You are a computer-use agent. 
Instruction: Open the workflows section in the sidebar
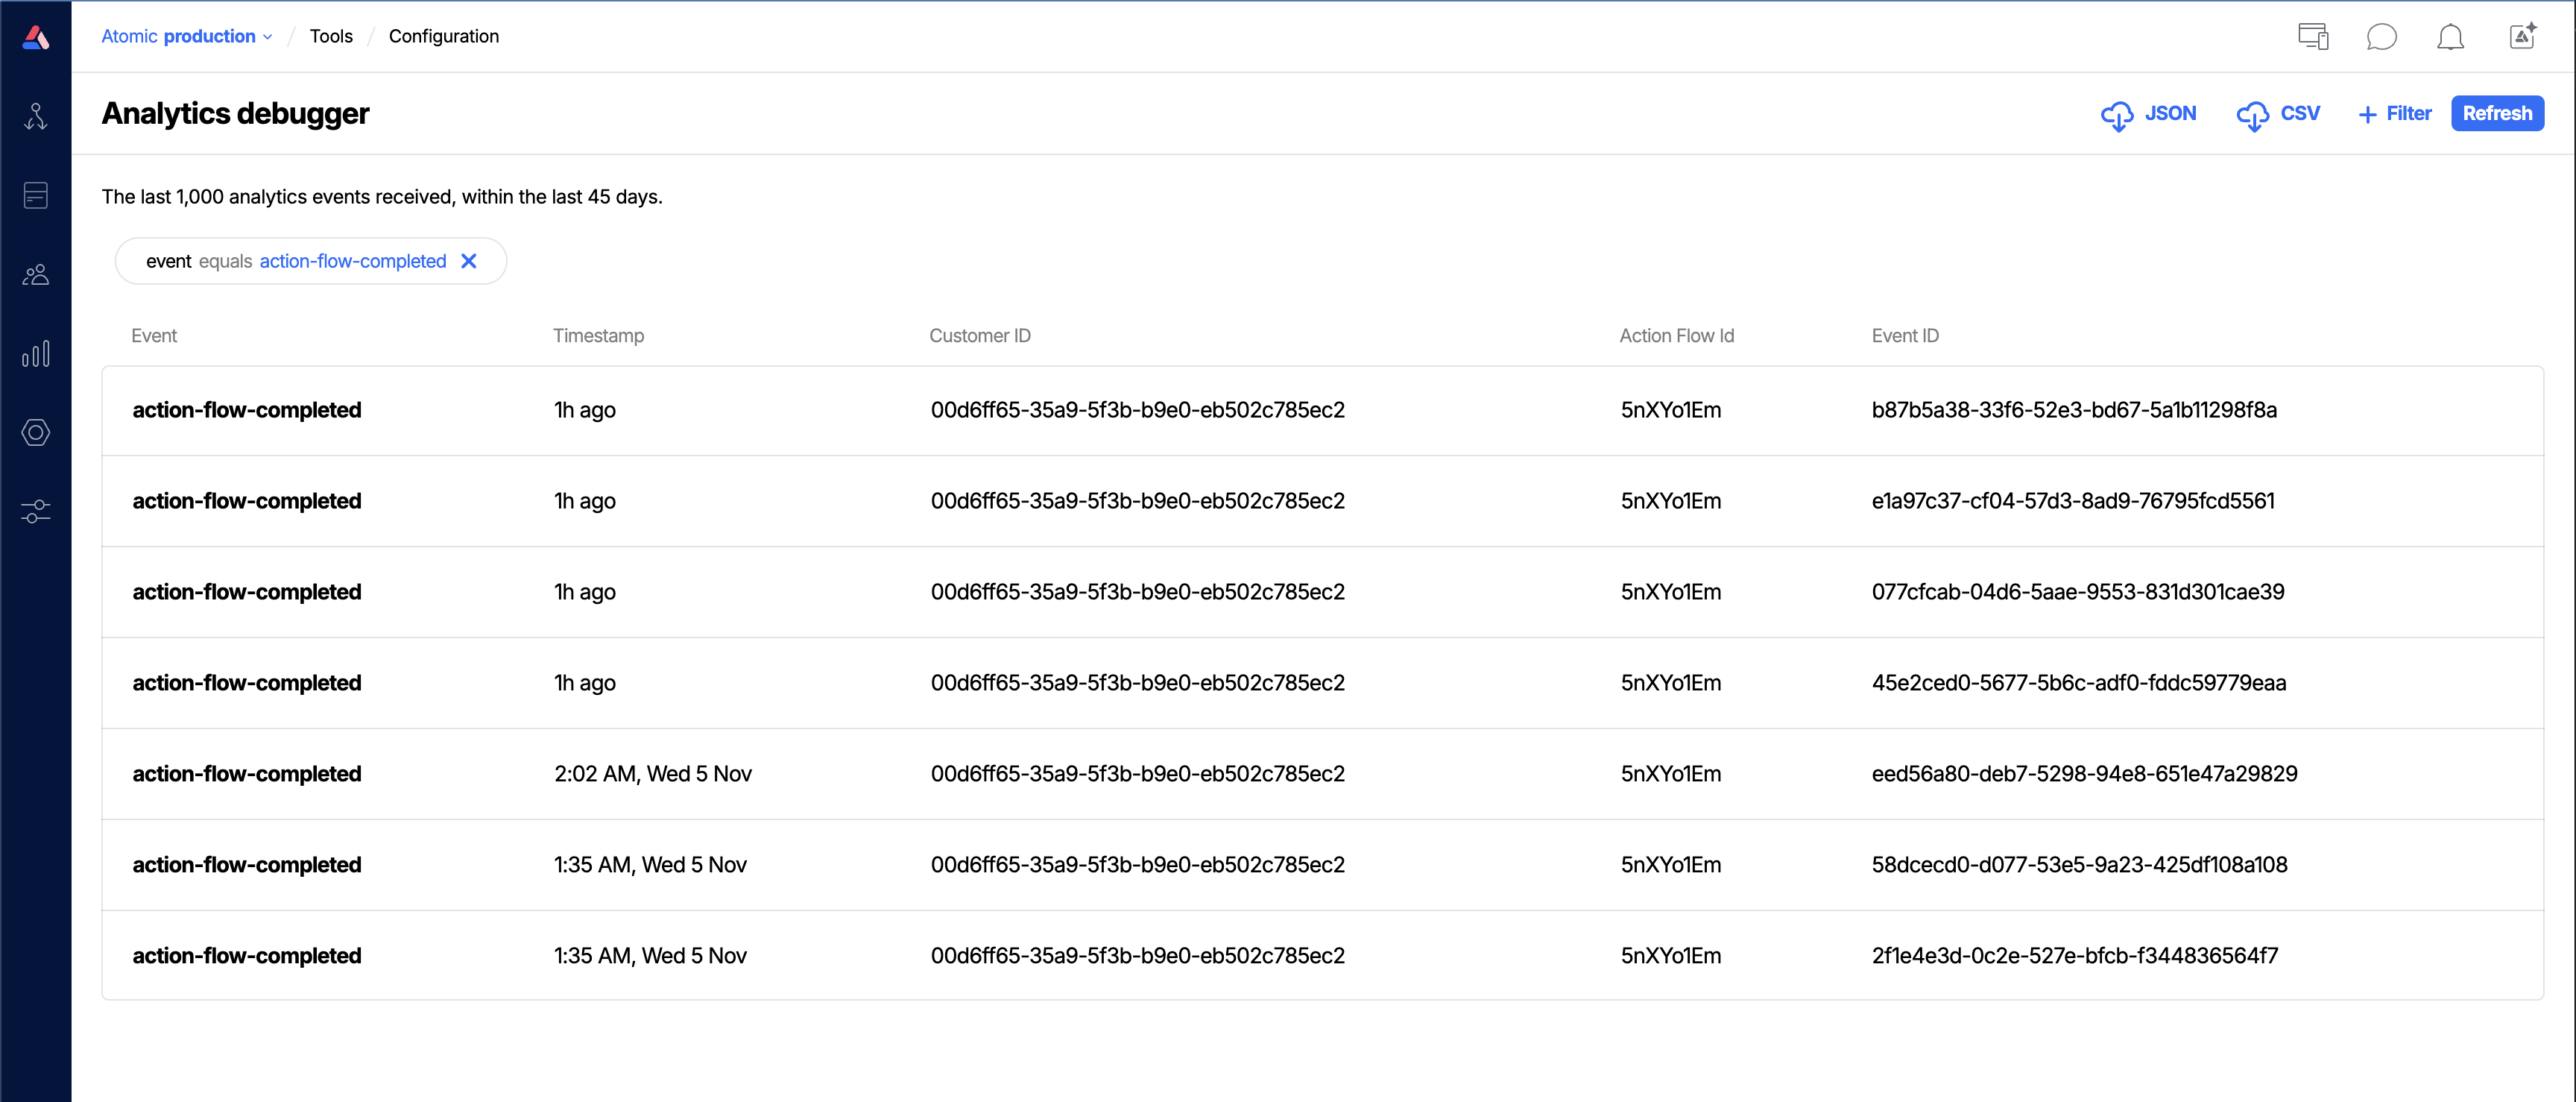pos(36,115)
